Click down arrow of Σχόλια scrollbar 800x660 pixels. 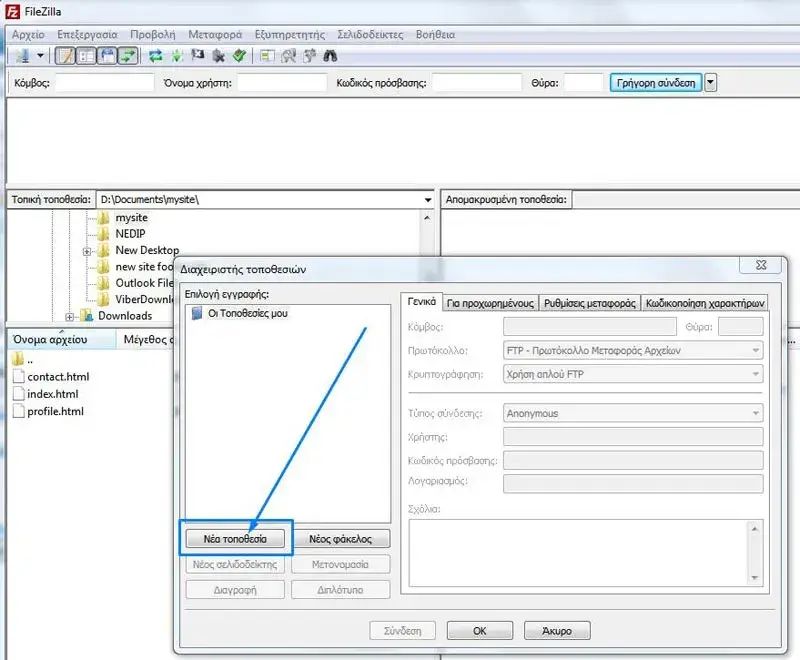click(755, 578)
